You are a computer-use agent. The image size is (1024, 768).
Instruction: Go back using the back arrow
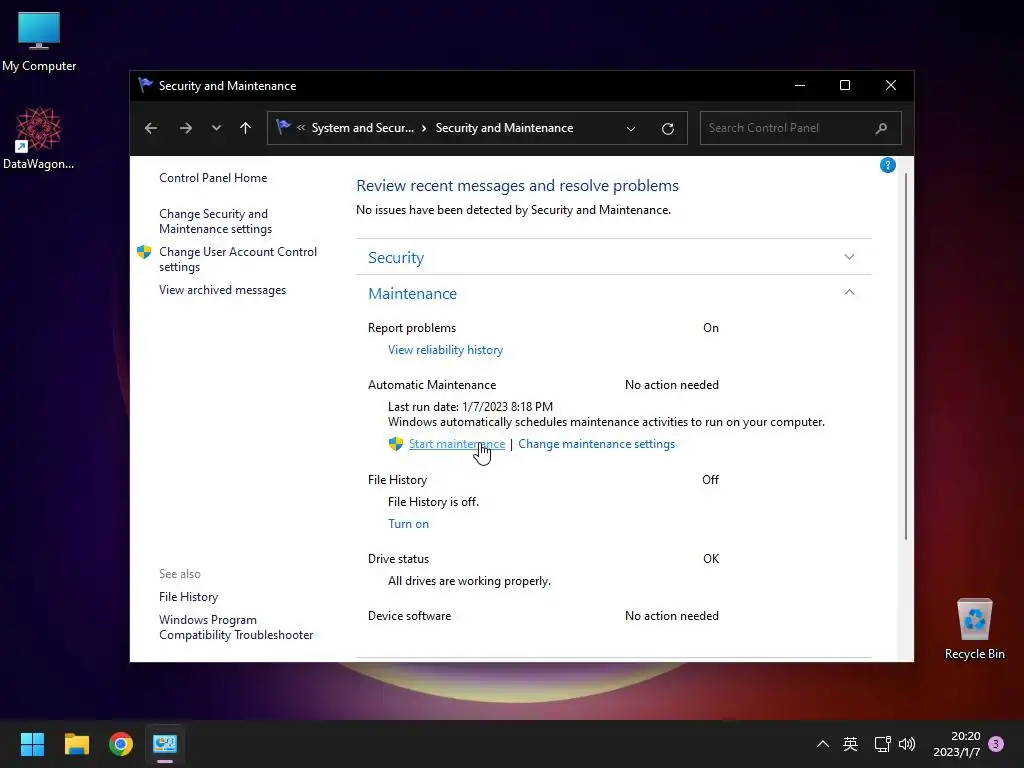pyautogui.click(x=151, y=128)
